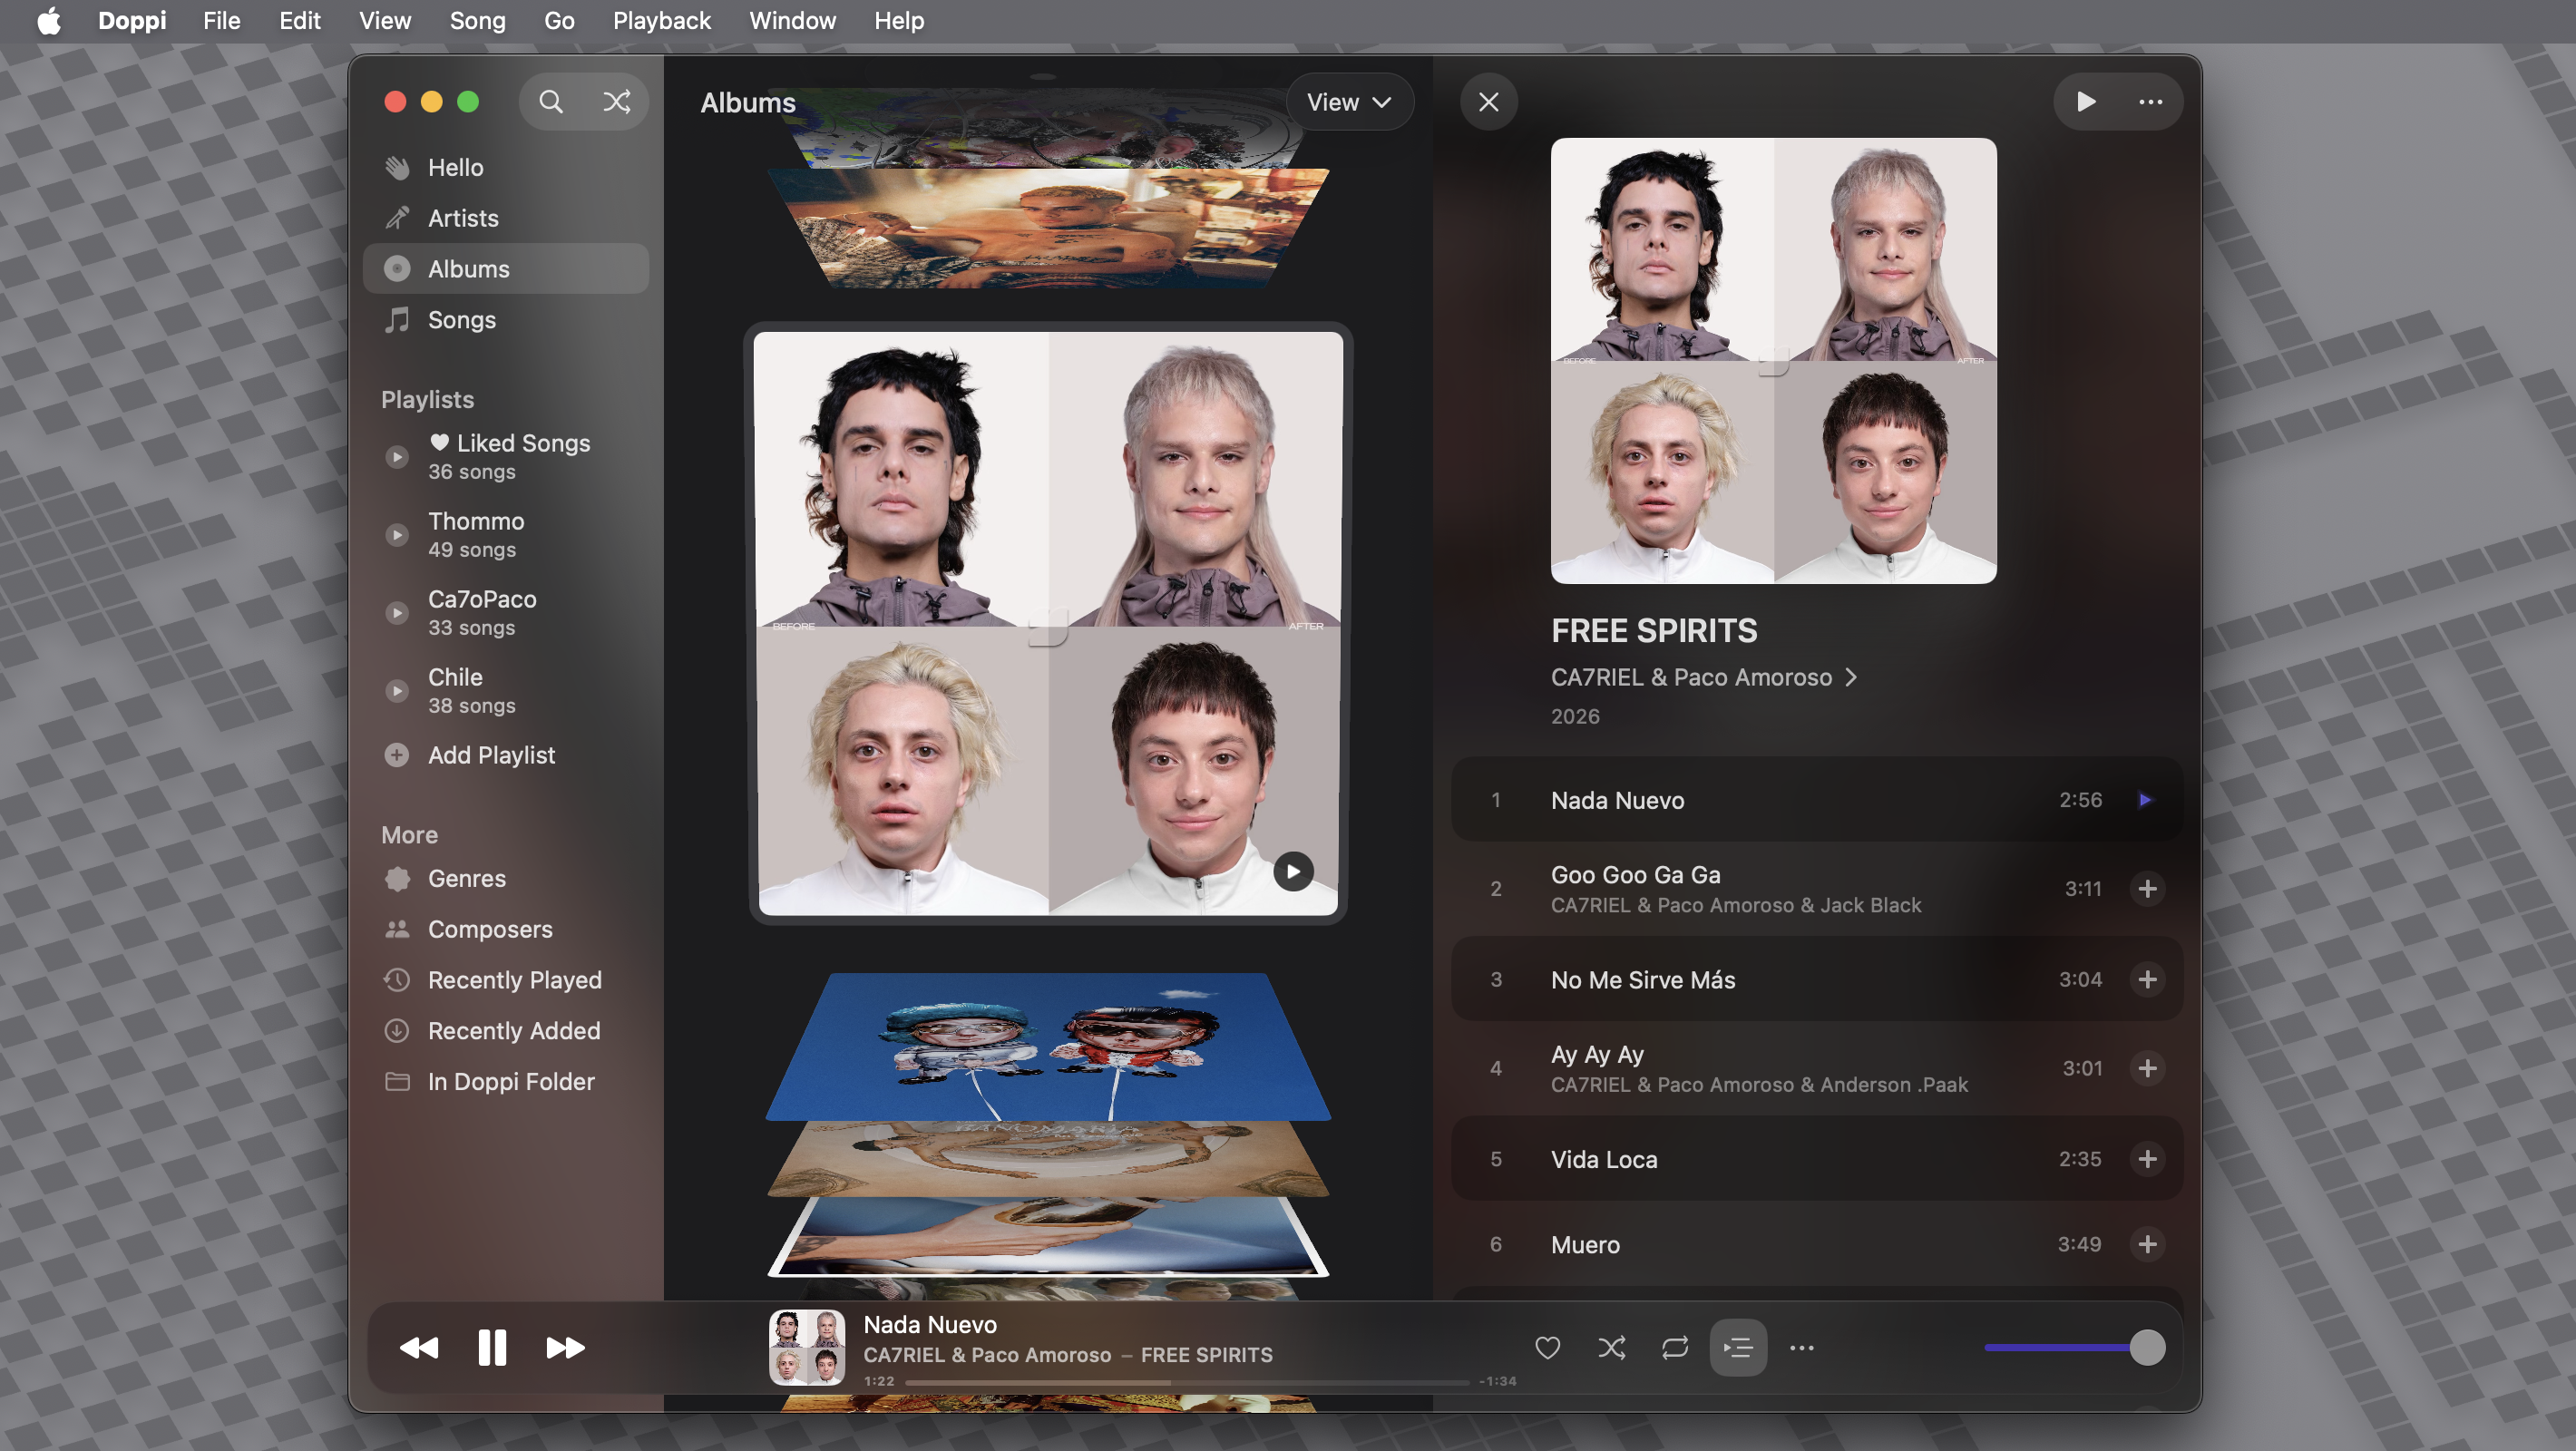Open the Help menu

point(899,20)
